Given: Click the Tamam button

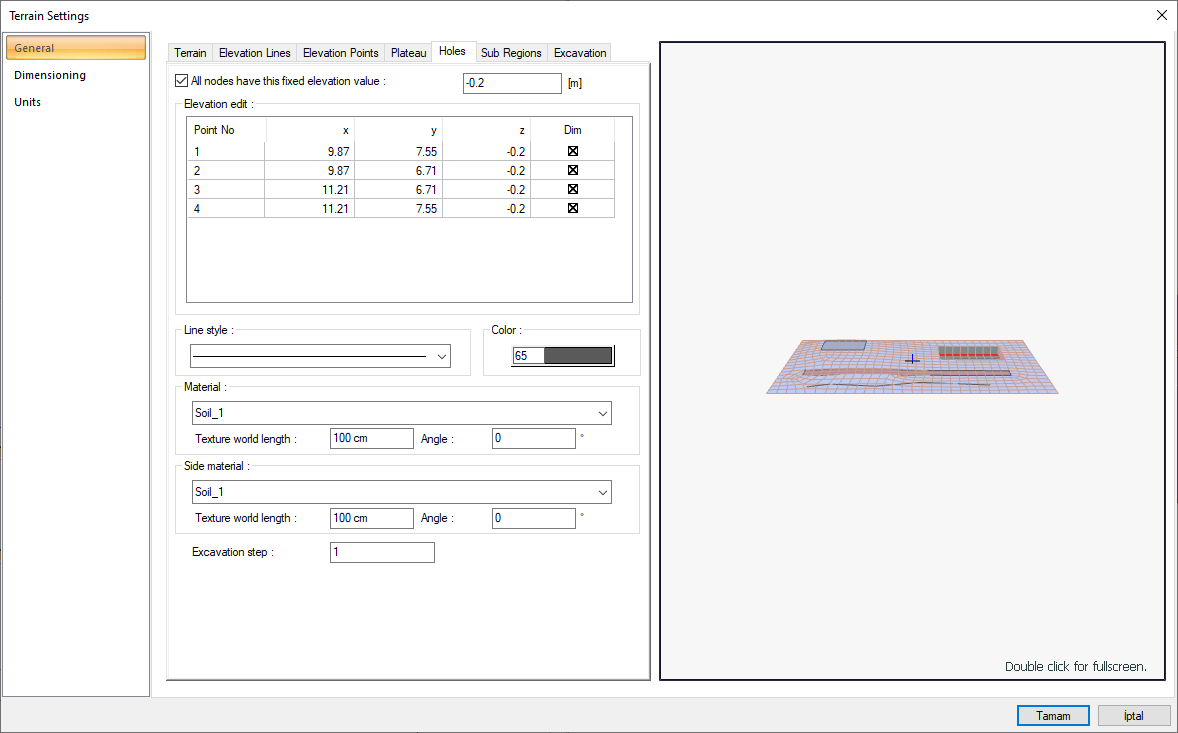Looking at the screenshot, I should (1052, 716).
